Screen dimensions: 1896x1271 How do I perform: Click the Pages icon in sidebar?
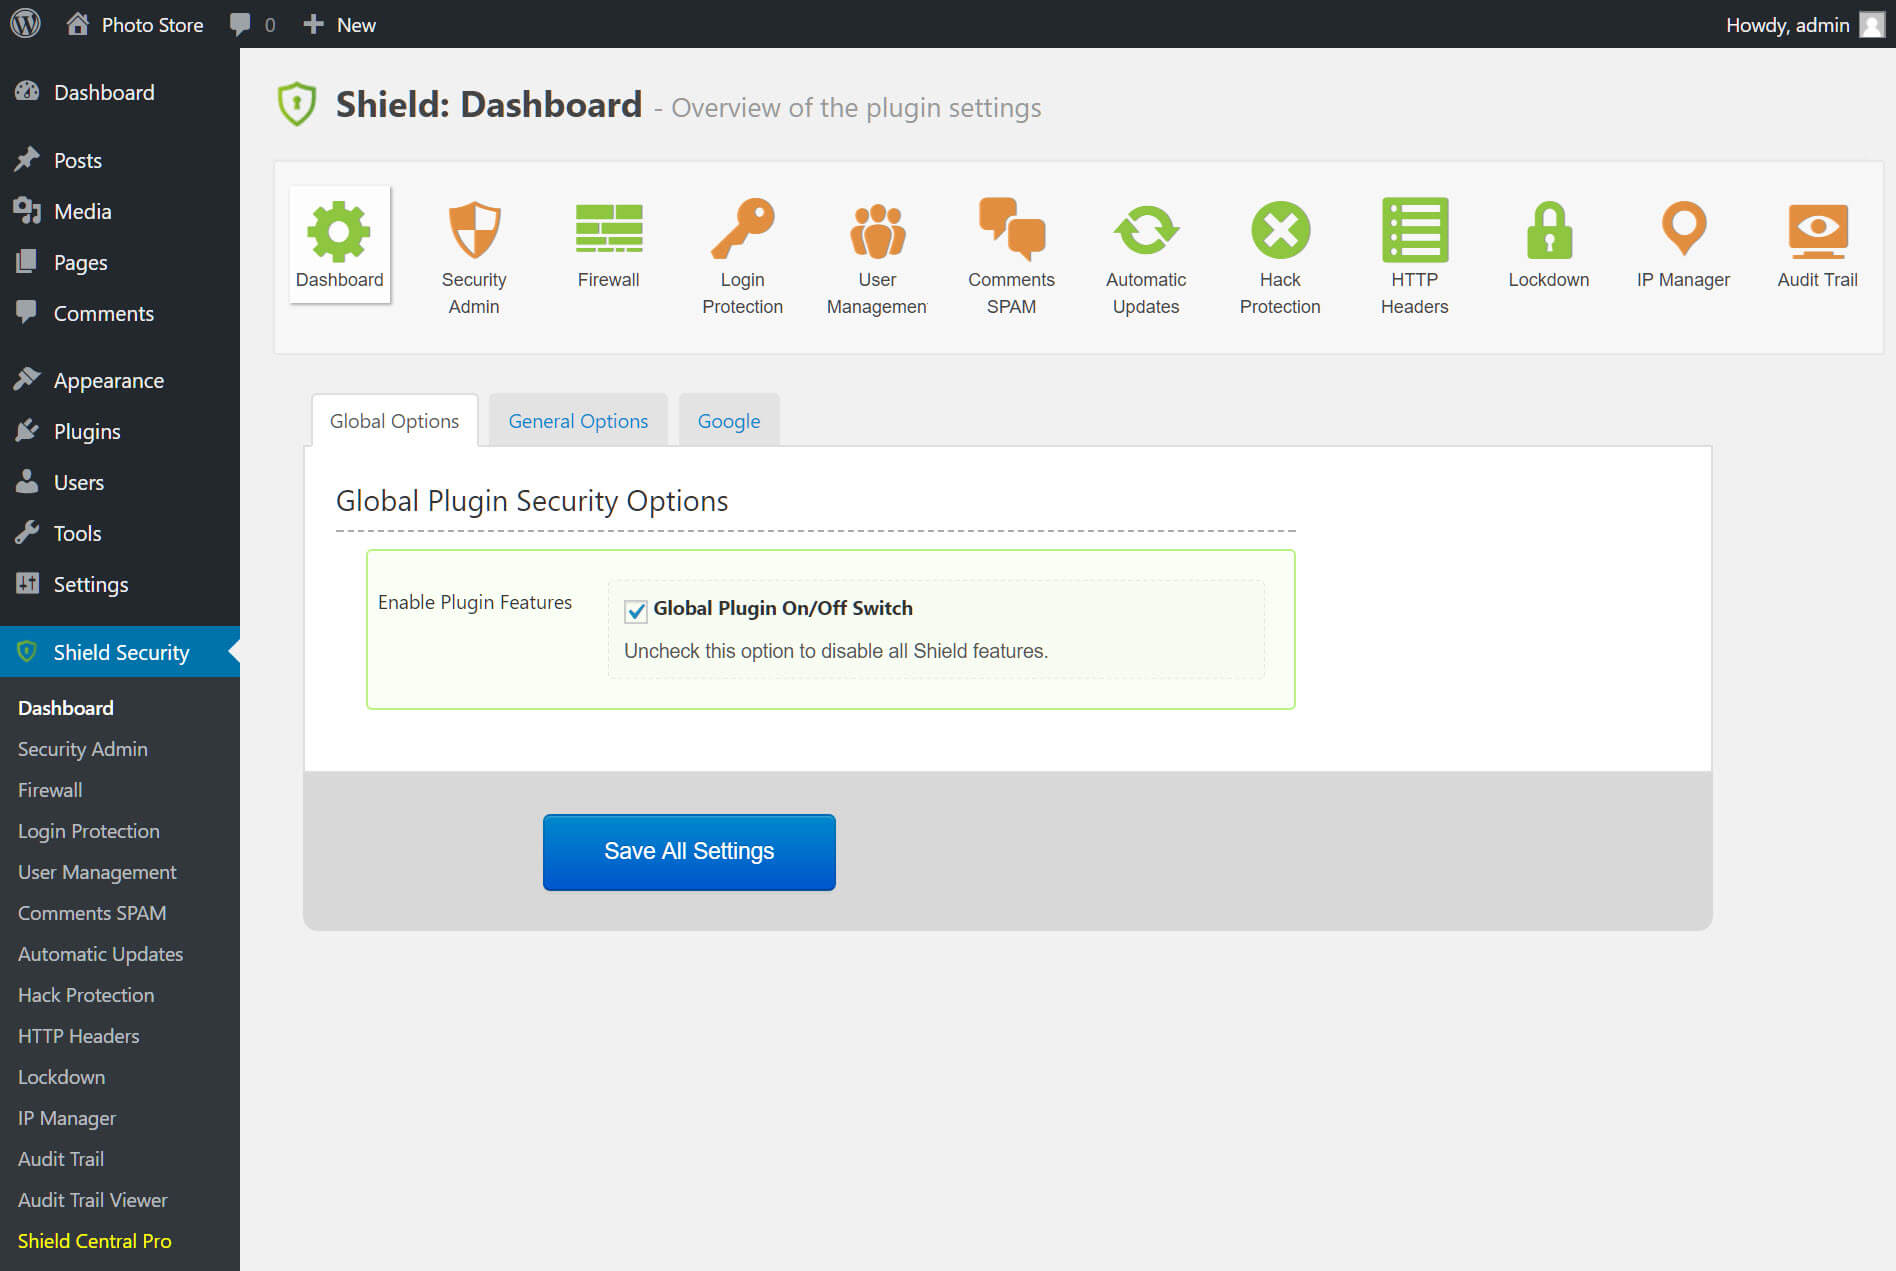27,262
